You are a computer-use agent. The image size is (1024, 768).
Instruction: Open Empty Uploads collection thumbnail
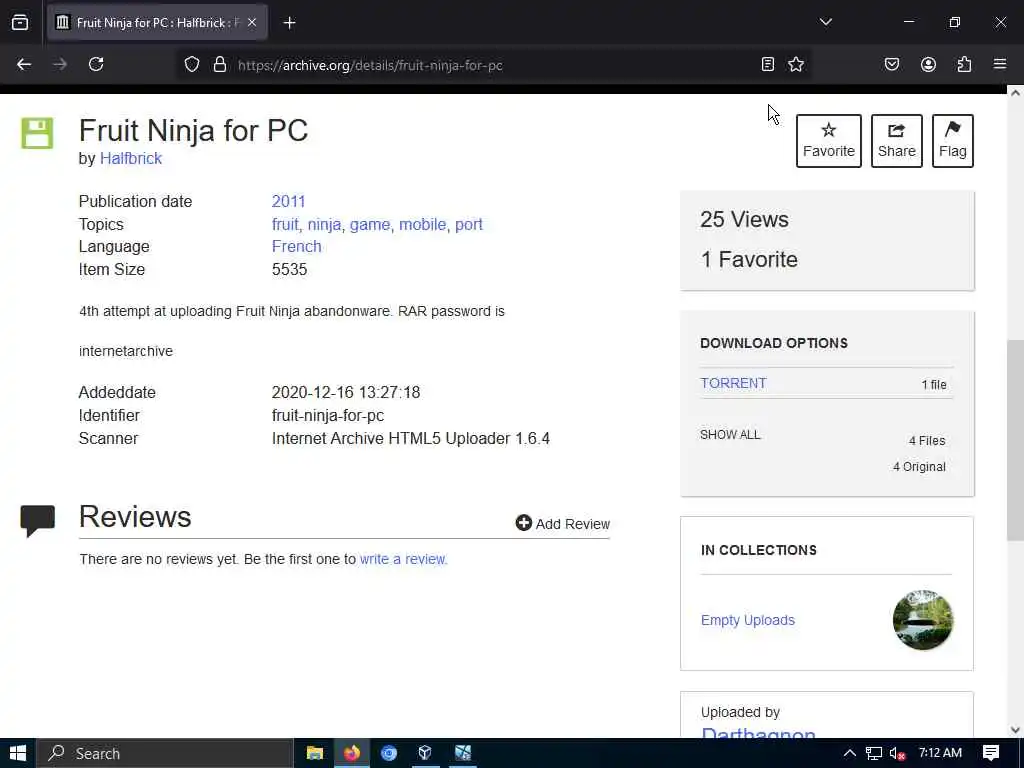(x=923, y=620)
